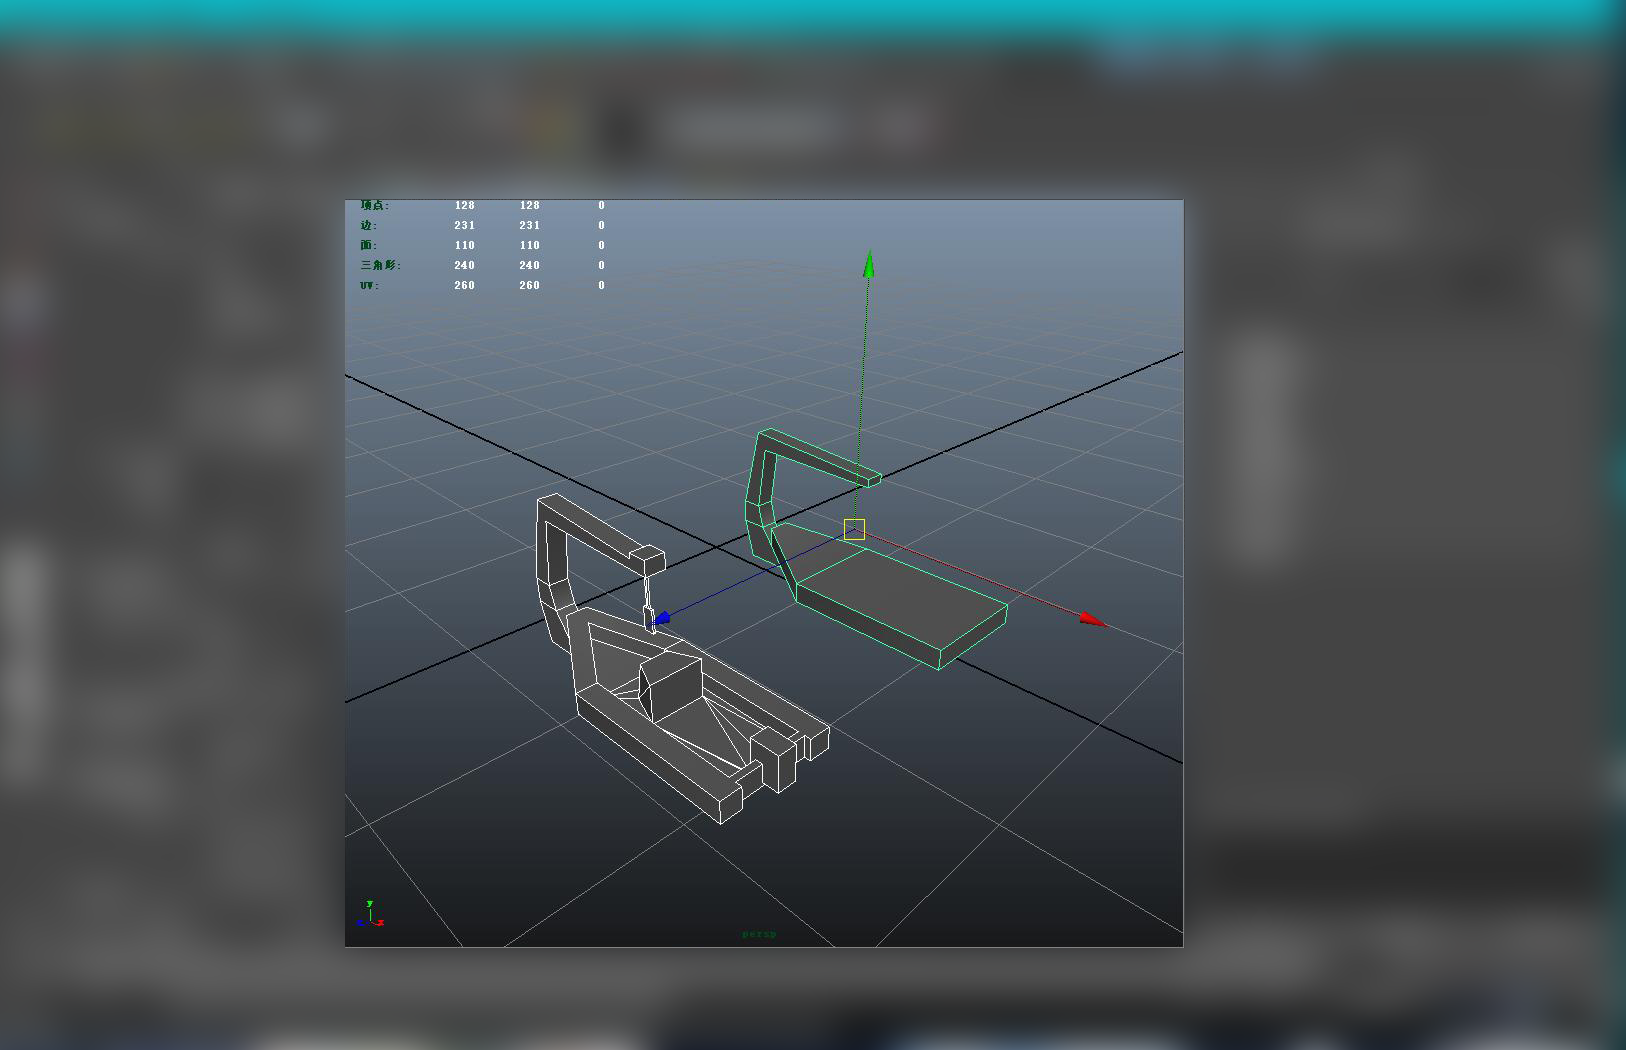The width and height of the screenshot is (1626, 1050).
Task: Click the 边 count row in HUD
Action: point(482,225)
